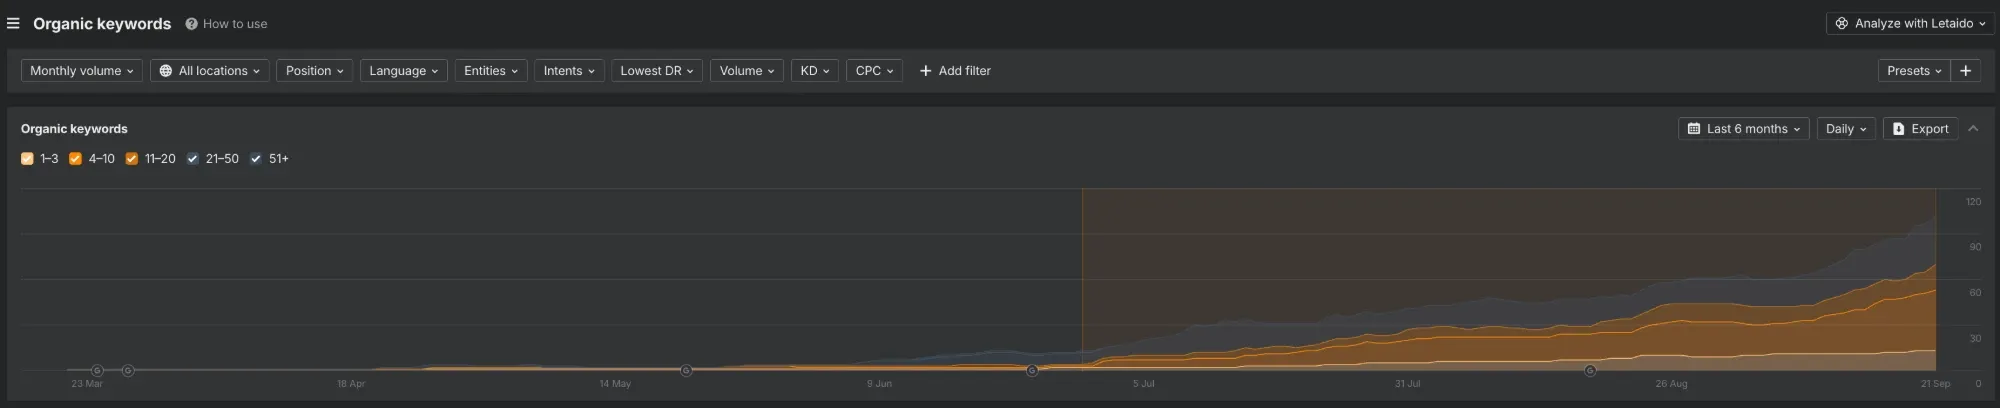This screenshot has height=408, width=2000.
Task: Uncheck the 1–3 positions checkbox
Action: (x=27, y=159)
